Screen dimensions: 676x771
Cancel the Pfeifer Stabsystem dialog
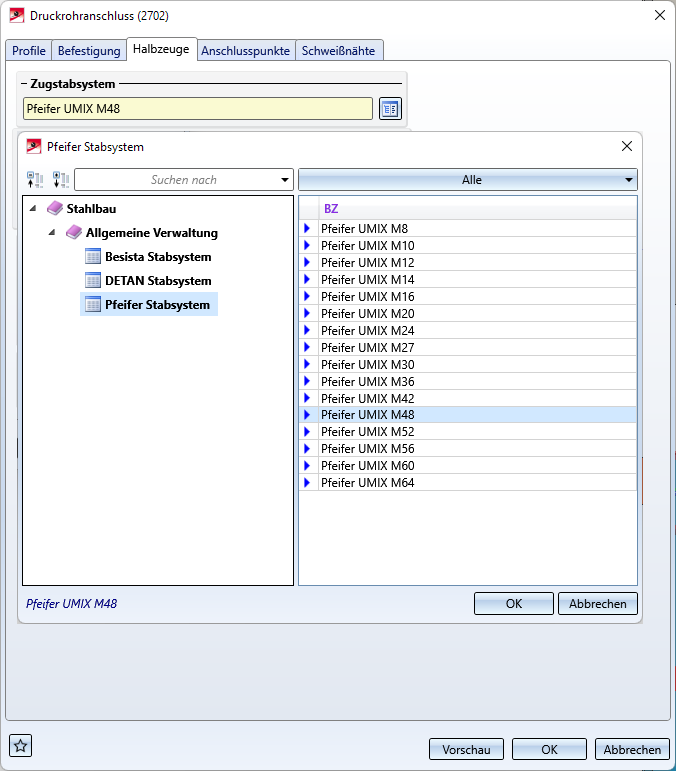click(598, 603)
